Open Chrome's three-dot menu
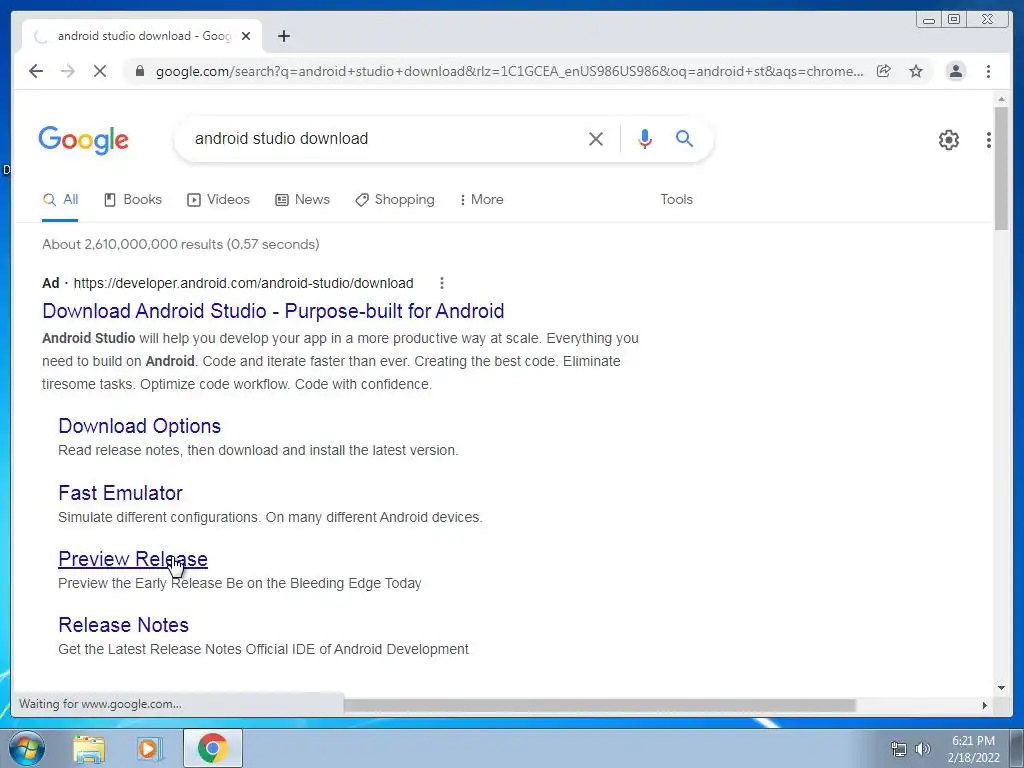Screen dimensions: 1024x768 988,71
